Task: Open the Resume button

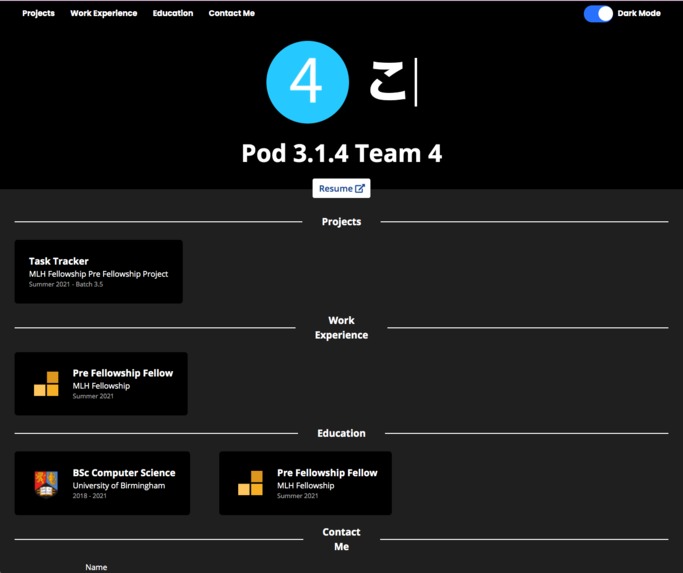Action: pos(342,188)
